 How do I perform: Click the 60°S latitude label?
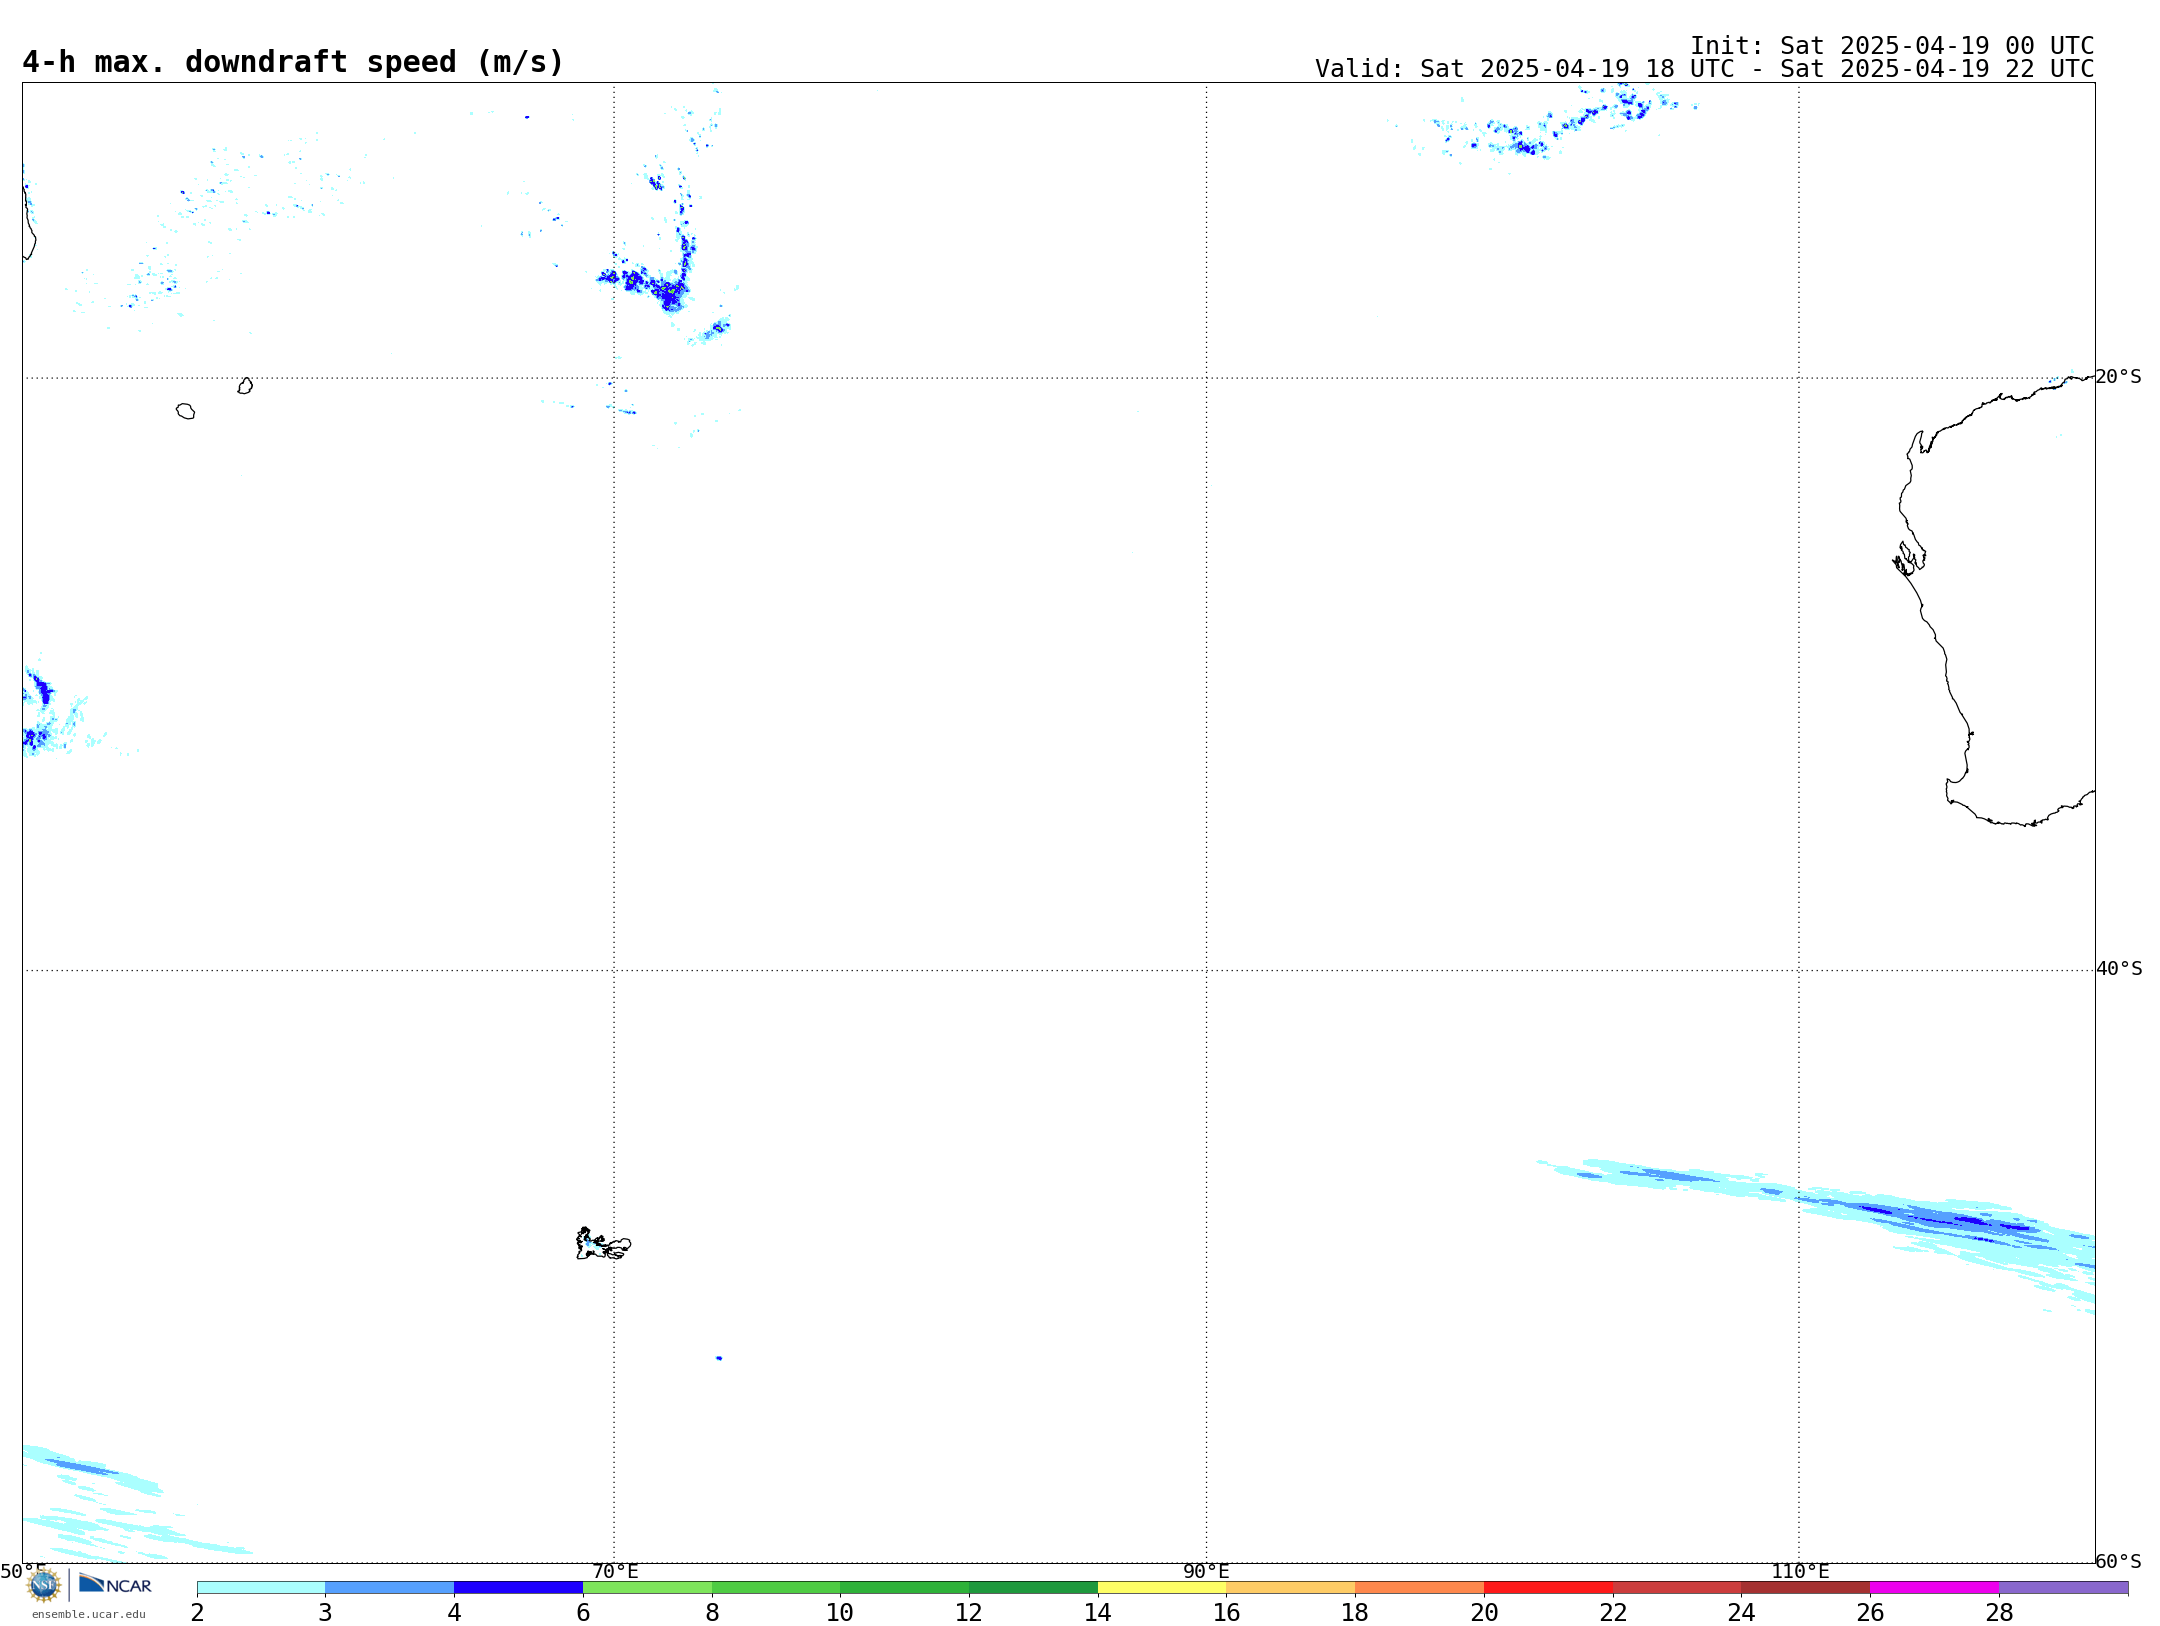pos(2119,1561)
